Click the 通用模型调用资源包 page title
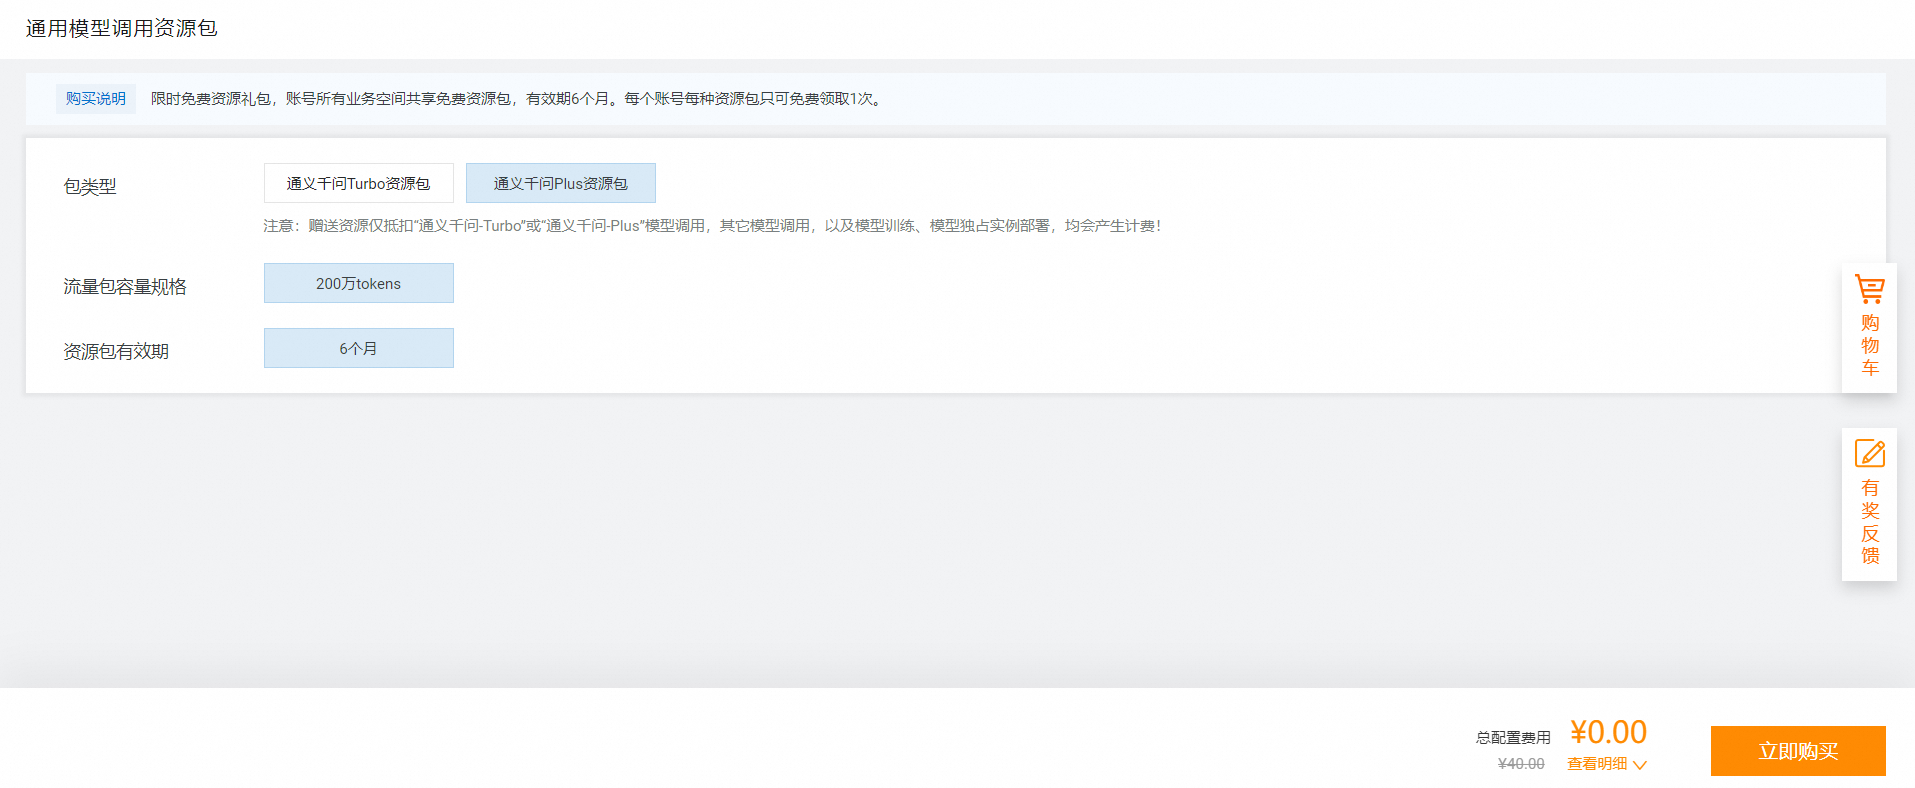The height and width of the screenshot is (788, 1915). 122,28
